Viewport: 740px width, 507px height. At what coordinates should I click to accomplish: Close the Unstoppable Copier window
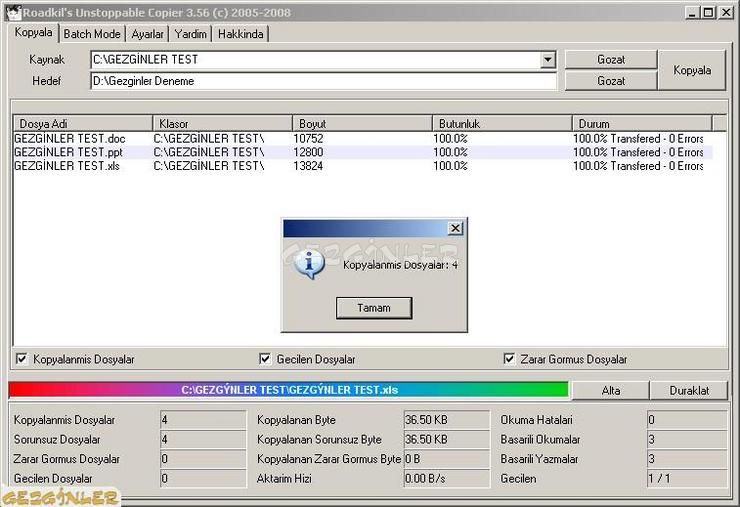point(725,12)
